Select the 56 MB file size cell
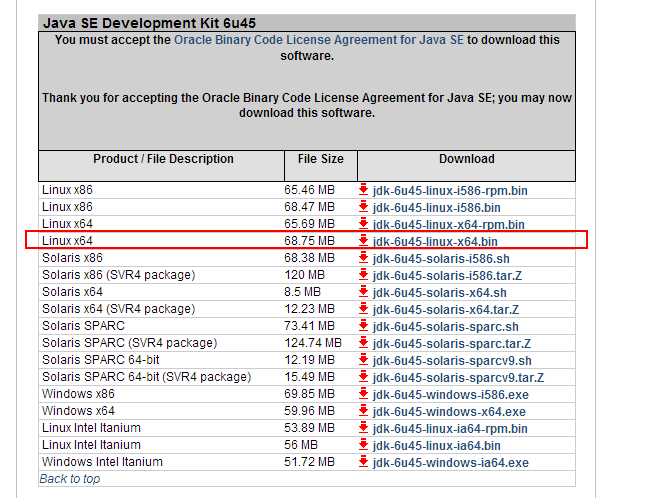Screen dimensions: 647x498 [x=301, y=445]
